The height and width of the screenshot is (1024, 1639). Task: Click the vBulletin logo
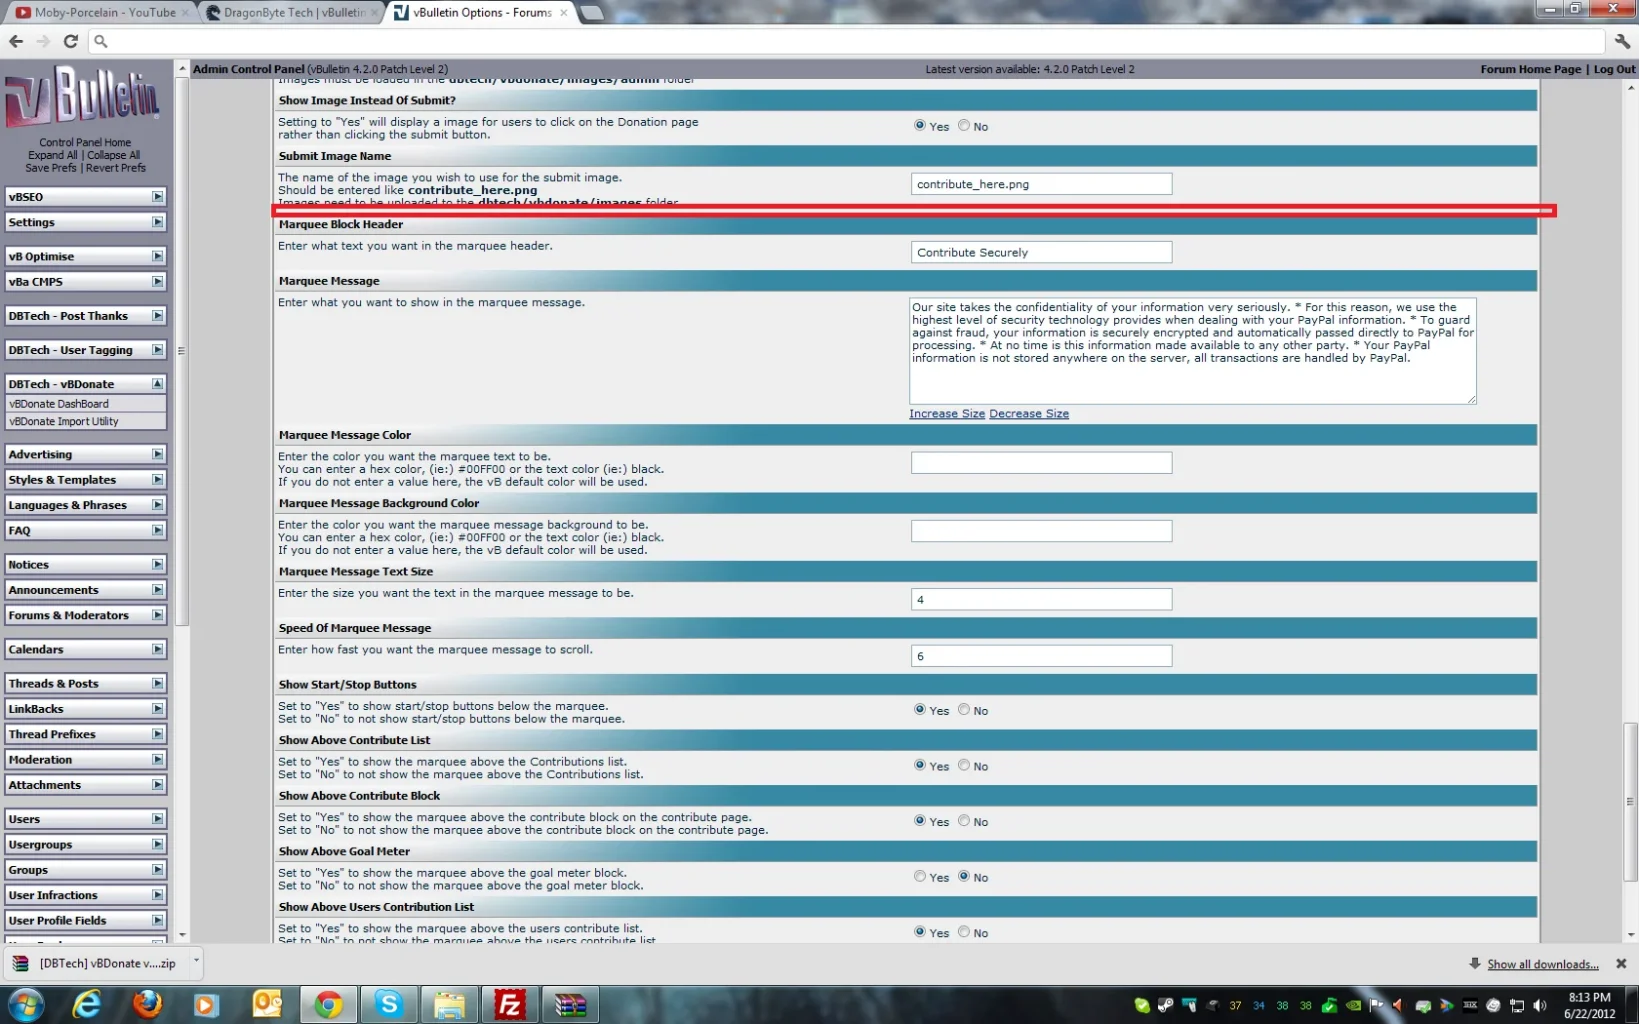83,97
